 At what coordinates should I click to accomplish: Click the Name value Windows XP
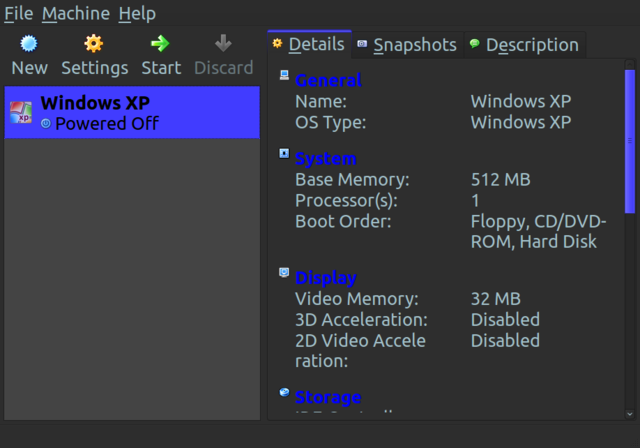[521, 101]
